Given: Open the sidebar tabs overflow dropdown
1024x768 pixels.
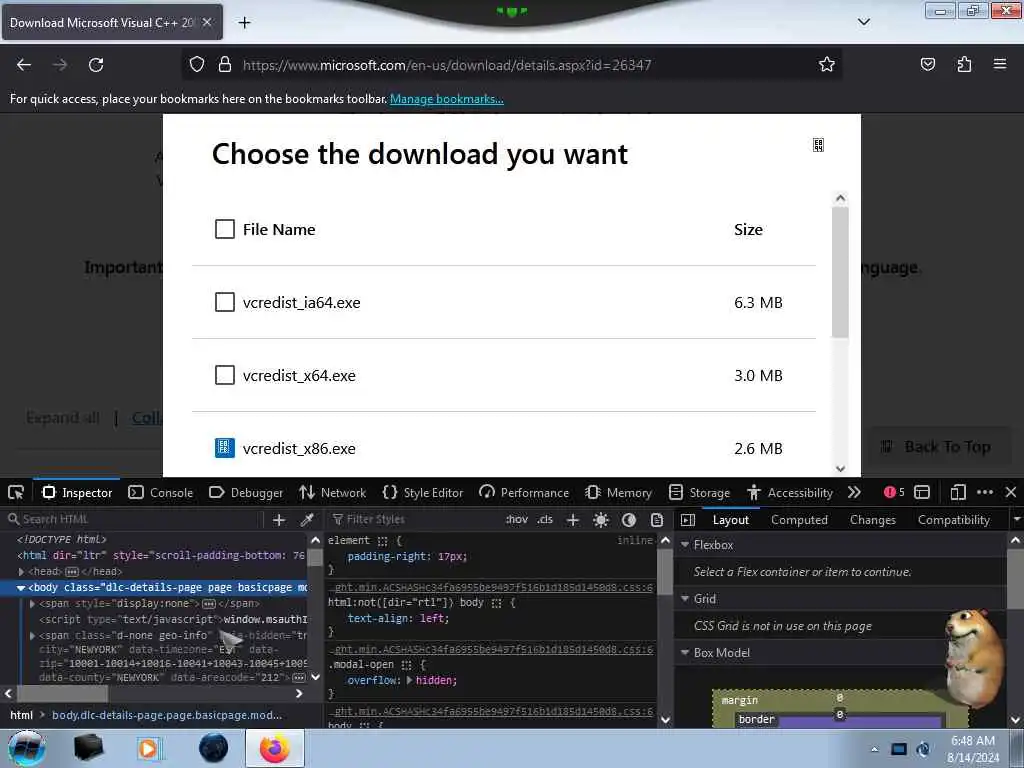Looking at the screenshot, I should 1016,520.
